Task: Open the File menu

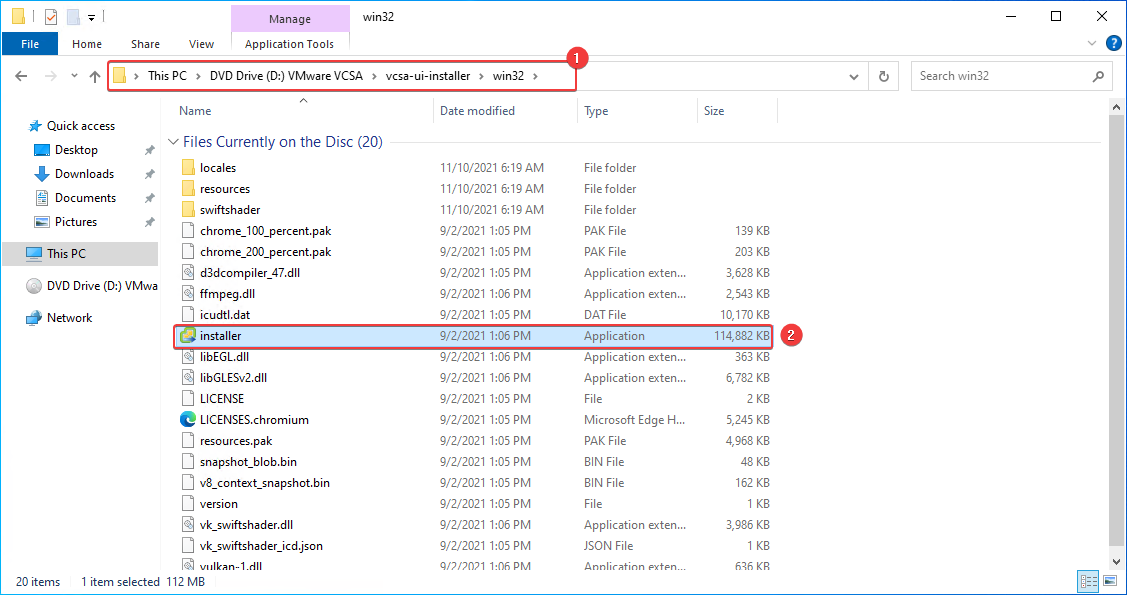Action: 29,43
